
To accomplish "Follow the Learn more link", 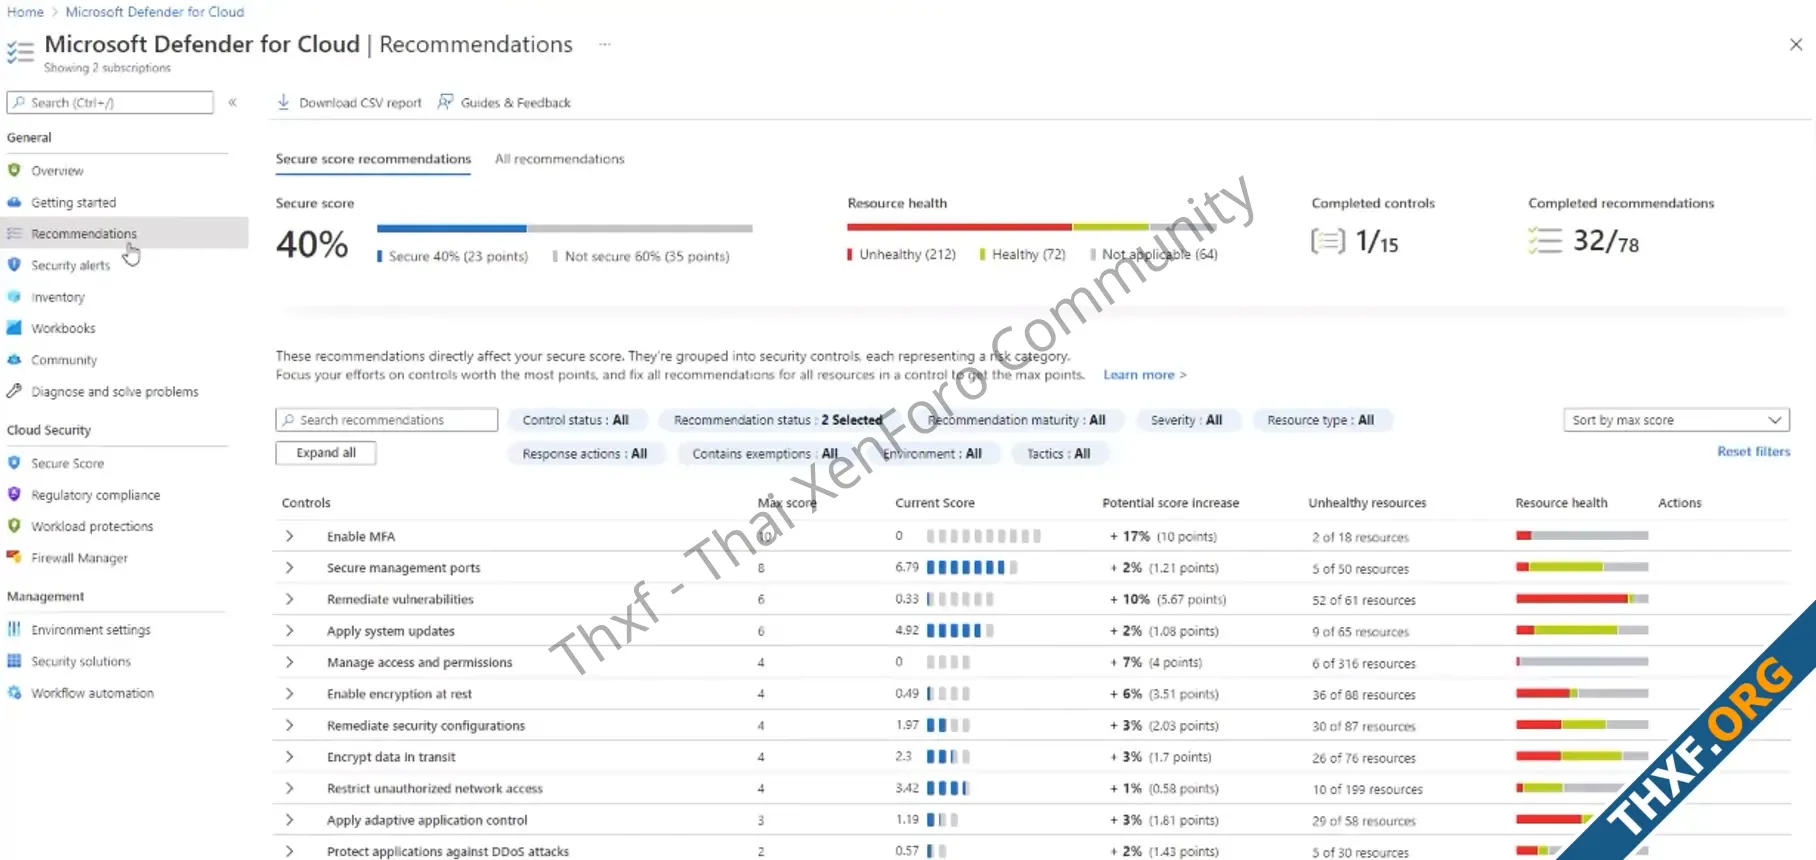I will pos(1145,375).
